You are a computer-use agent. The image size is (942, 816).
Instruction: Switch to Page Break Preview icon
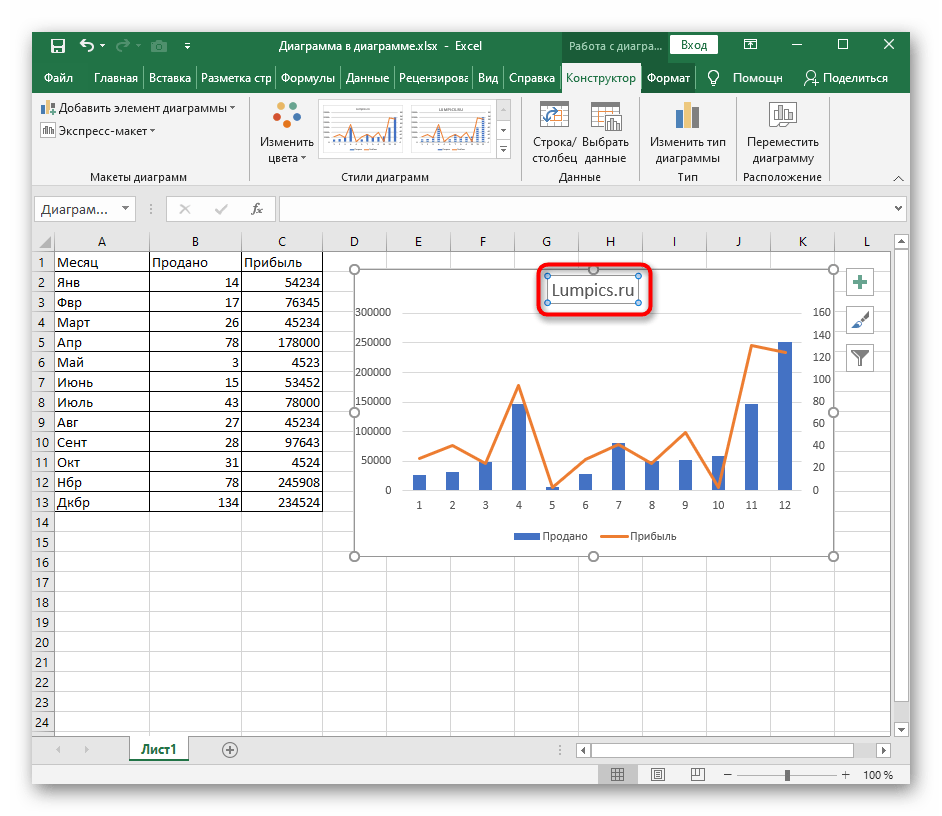coord(697,775)
